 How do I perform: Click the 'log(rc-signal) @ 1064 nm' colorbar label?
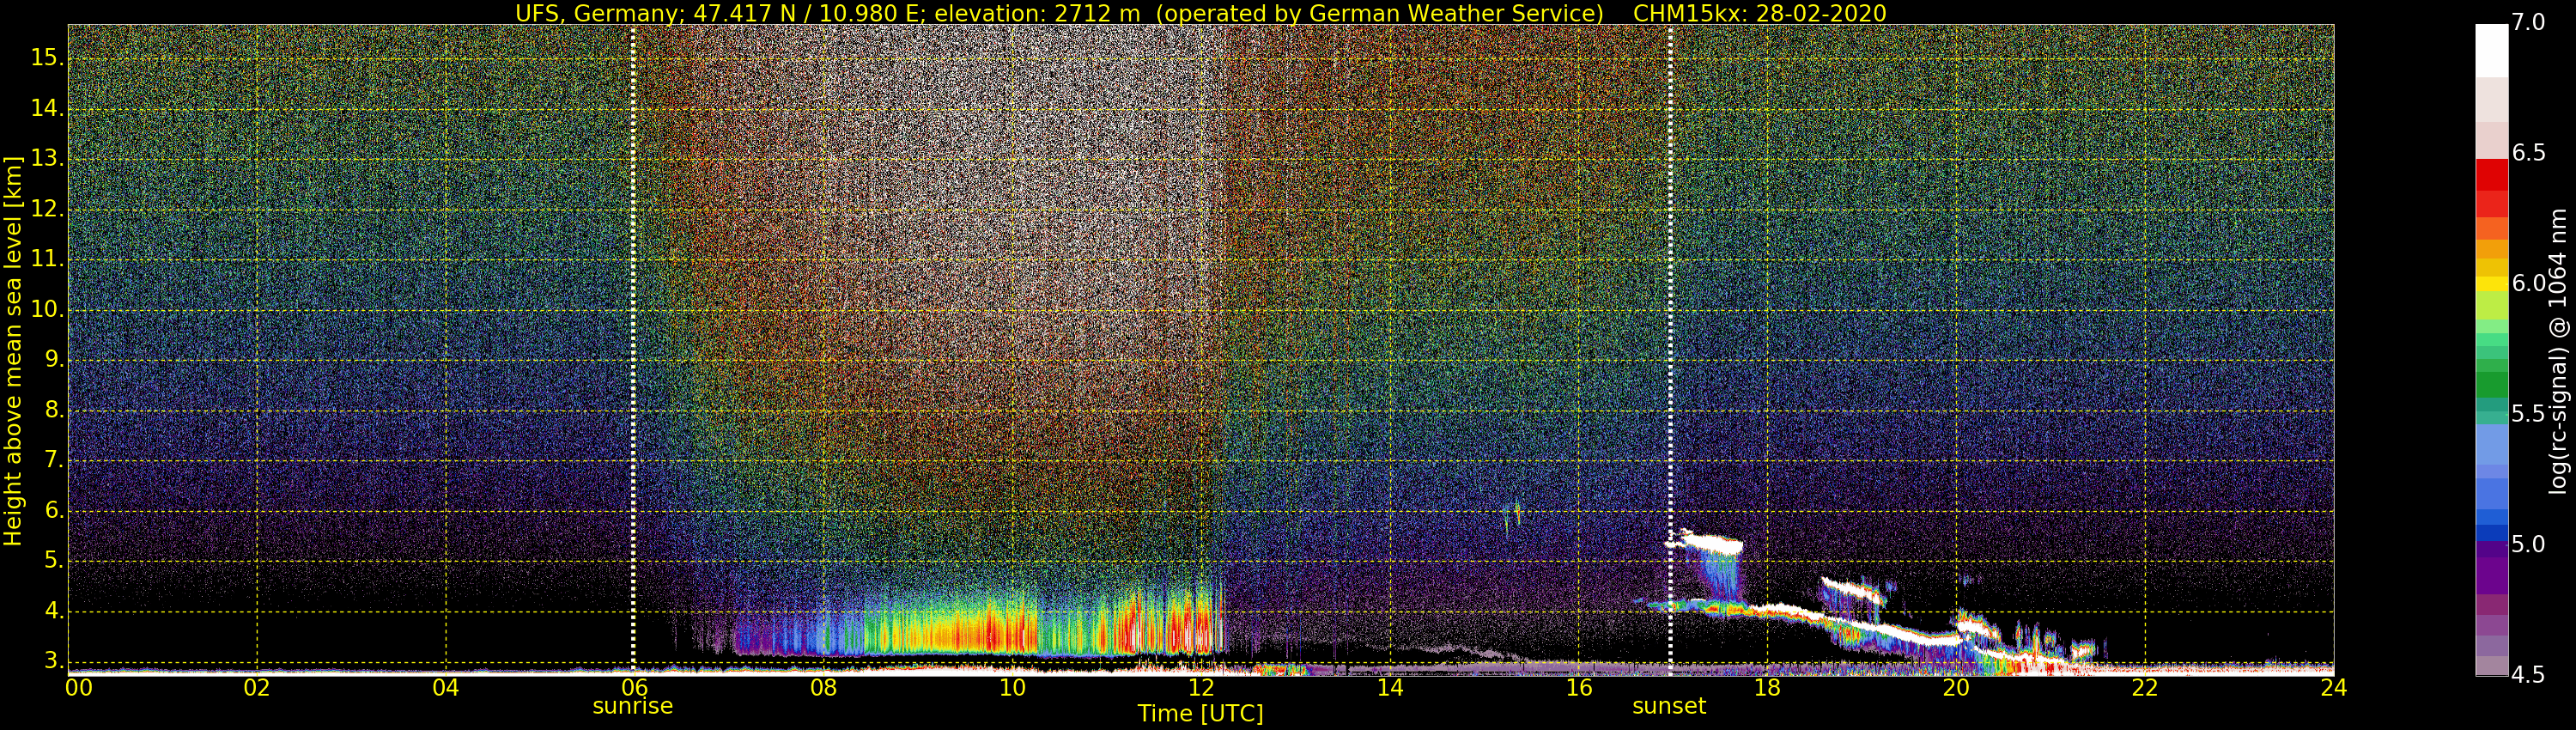pos(2558,350)
